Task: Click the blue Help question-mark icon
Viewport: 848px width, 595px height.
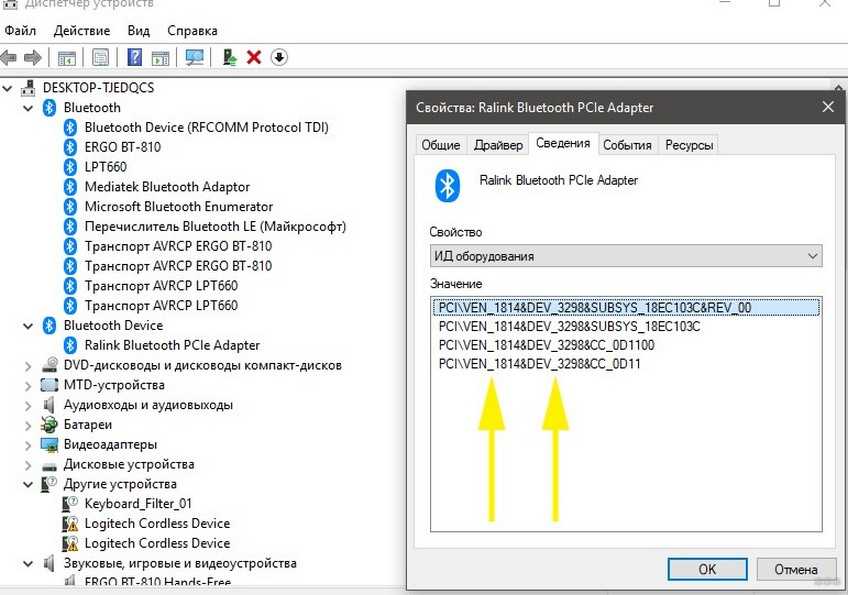Action: (135, 57)
